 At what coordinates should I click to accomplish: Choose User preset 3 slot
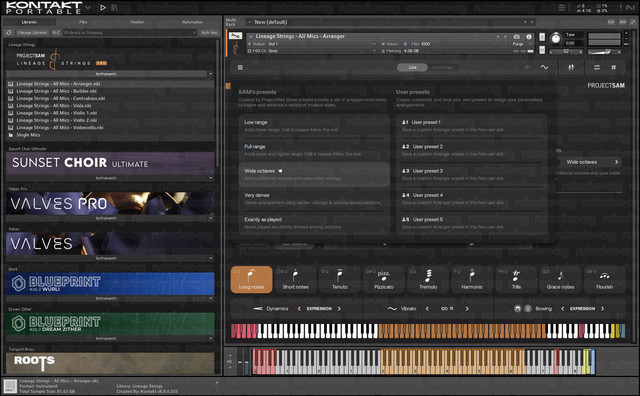tap(471, 175)
